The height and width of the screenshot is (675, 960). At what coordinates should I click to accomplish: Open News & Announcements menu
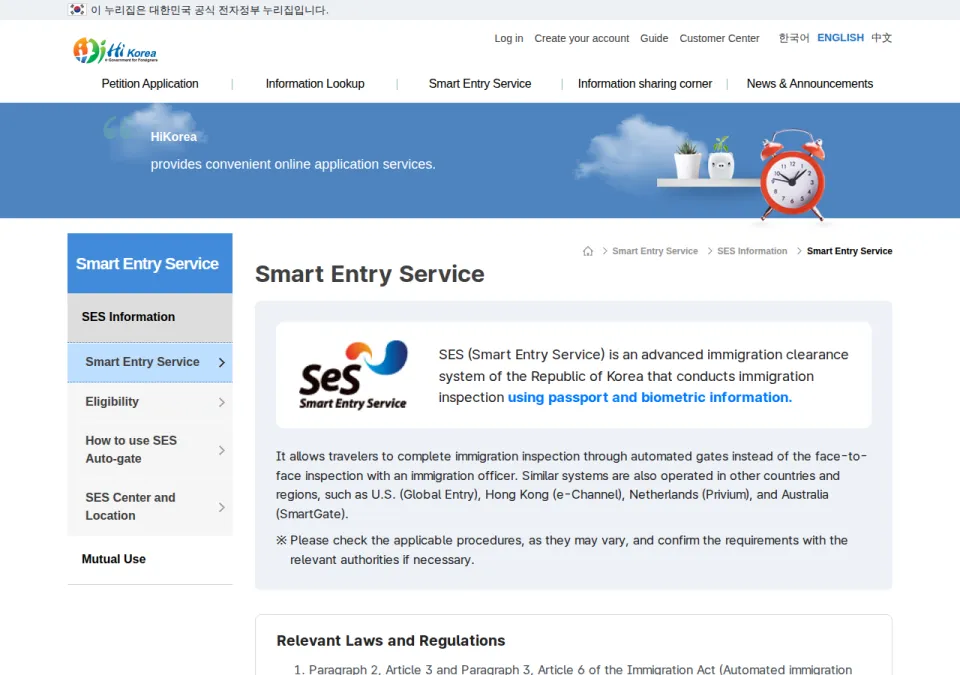click(809, 83)
